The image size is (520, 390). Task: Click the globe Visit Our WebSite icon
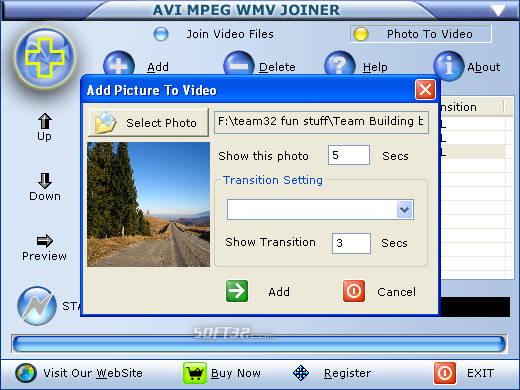click(x=26, y=373)
